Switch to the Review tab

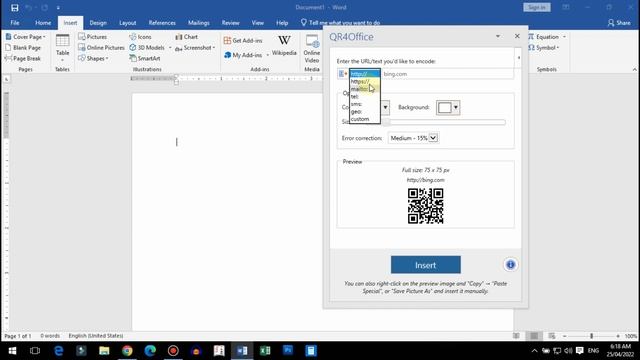click(231, 23)
